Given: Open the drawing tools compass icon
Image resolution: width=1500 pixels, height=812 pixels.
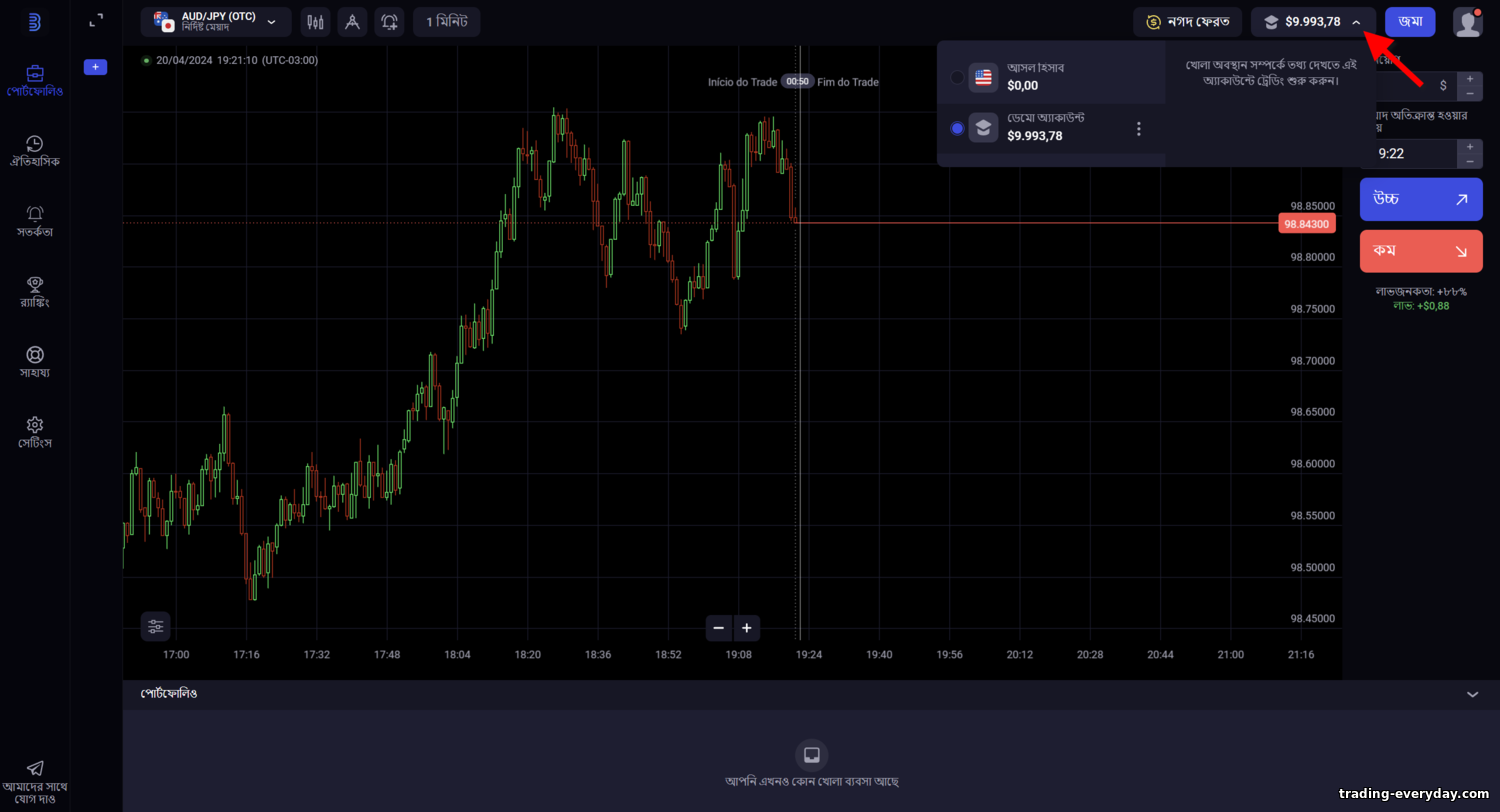Looking at the screenshot, I should (352, 22).
